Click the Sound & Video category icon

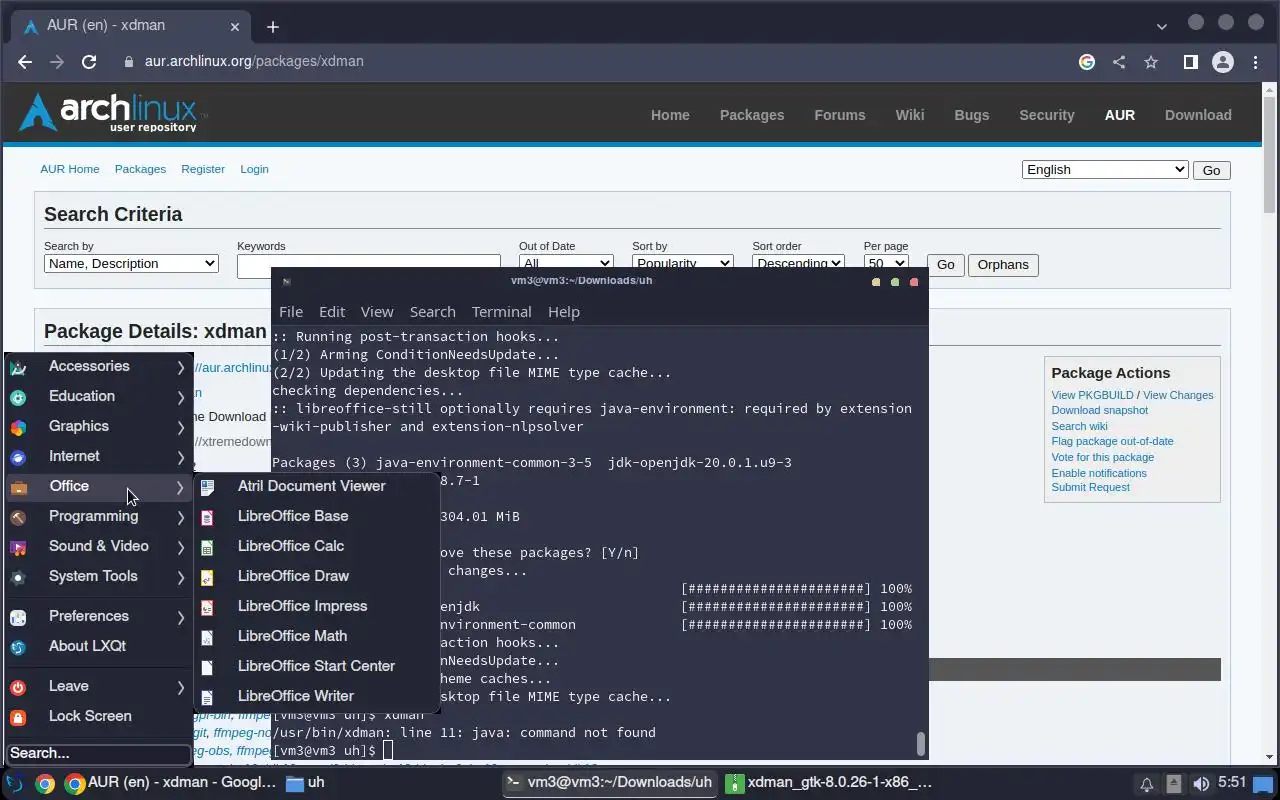(x=18, y=547)
